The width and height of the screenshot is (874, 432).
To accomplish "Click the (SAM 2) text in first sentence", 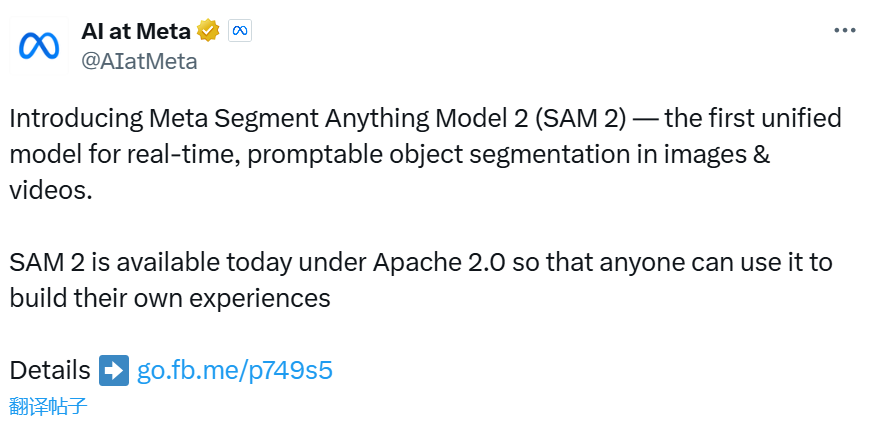I will click(x=580, y=119).
